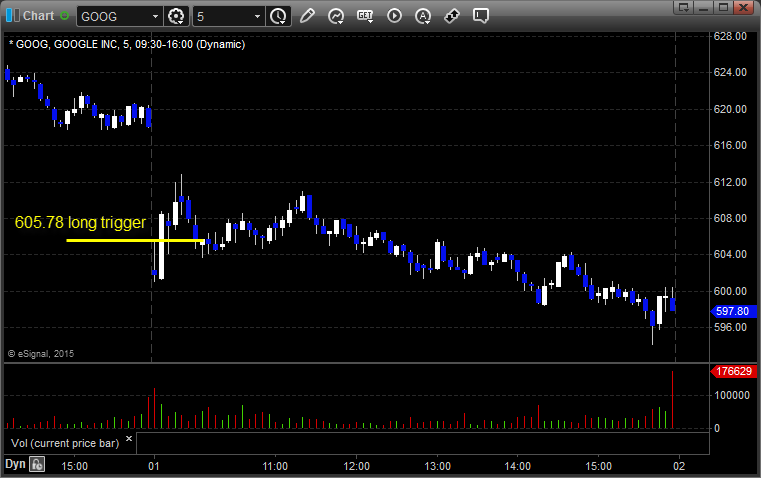
Task: Click the green symbol link circle
Action: coord(64,16)
